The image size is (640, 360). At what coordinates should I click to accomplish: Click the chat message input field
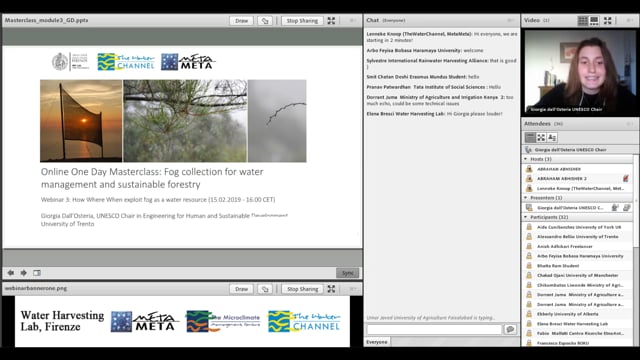(x=434, y=329)
